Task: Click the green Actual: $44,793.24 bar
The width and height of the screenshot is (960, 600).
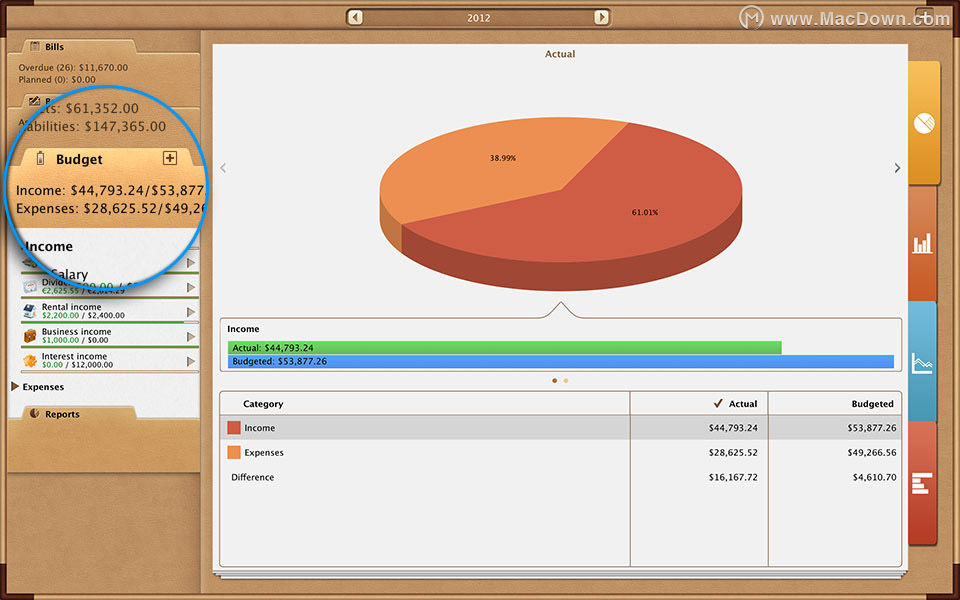Action: coord(504,348)
